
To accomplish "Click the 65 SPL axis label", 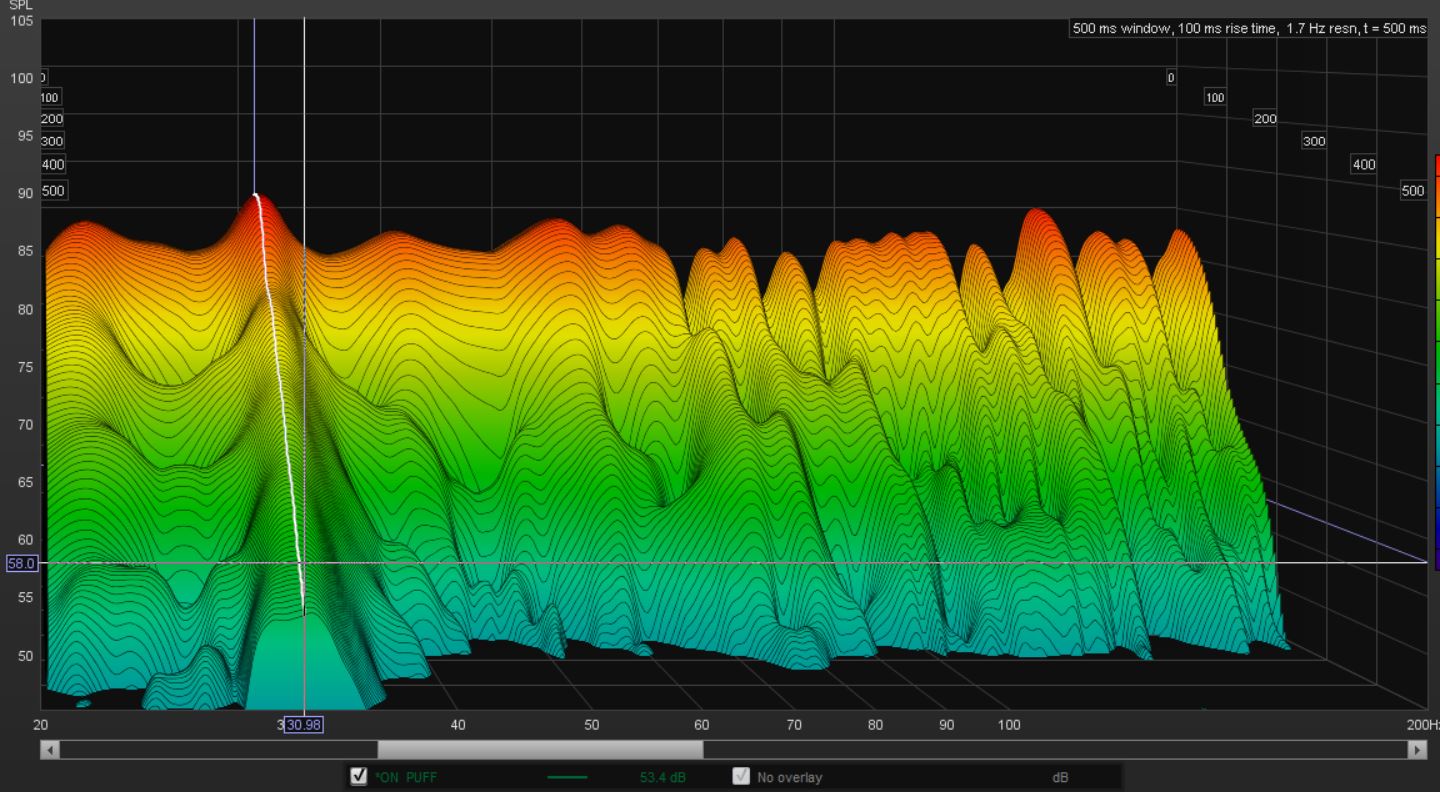I will [x=25, y=482].
